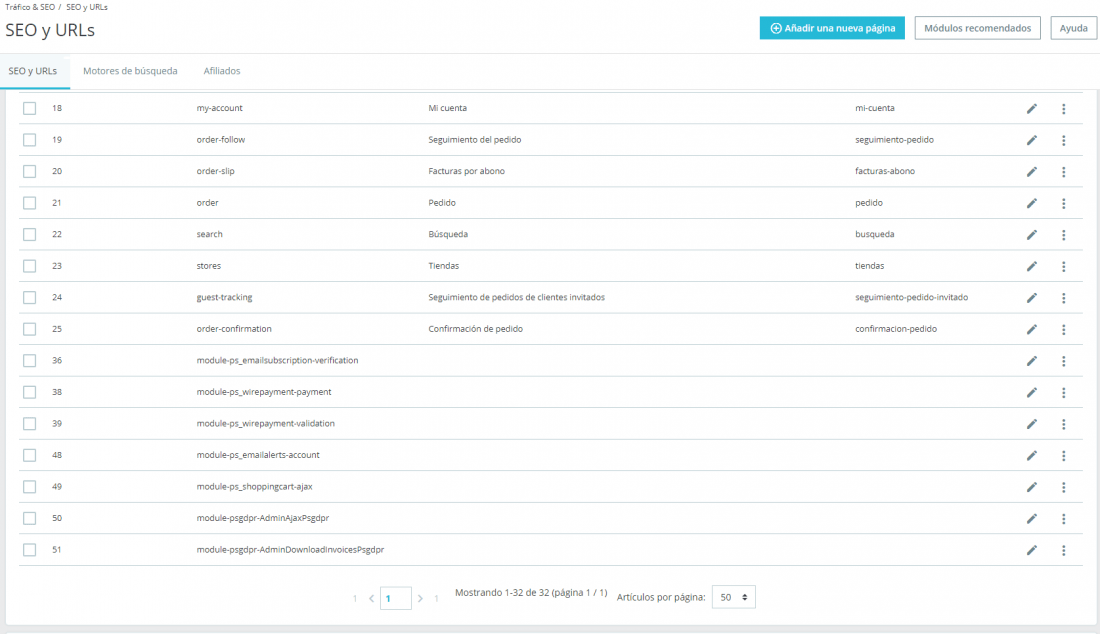Screen dimensions: 1100x634
Task: Click pencil icon for order row 21
Action: coord(1031,203)
